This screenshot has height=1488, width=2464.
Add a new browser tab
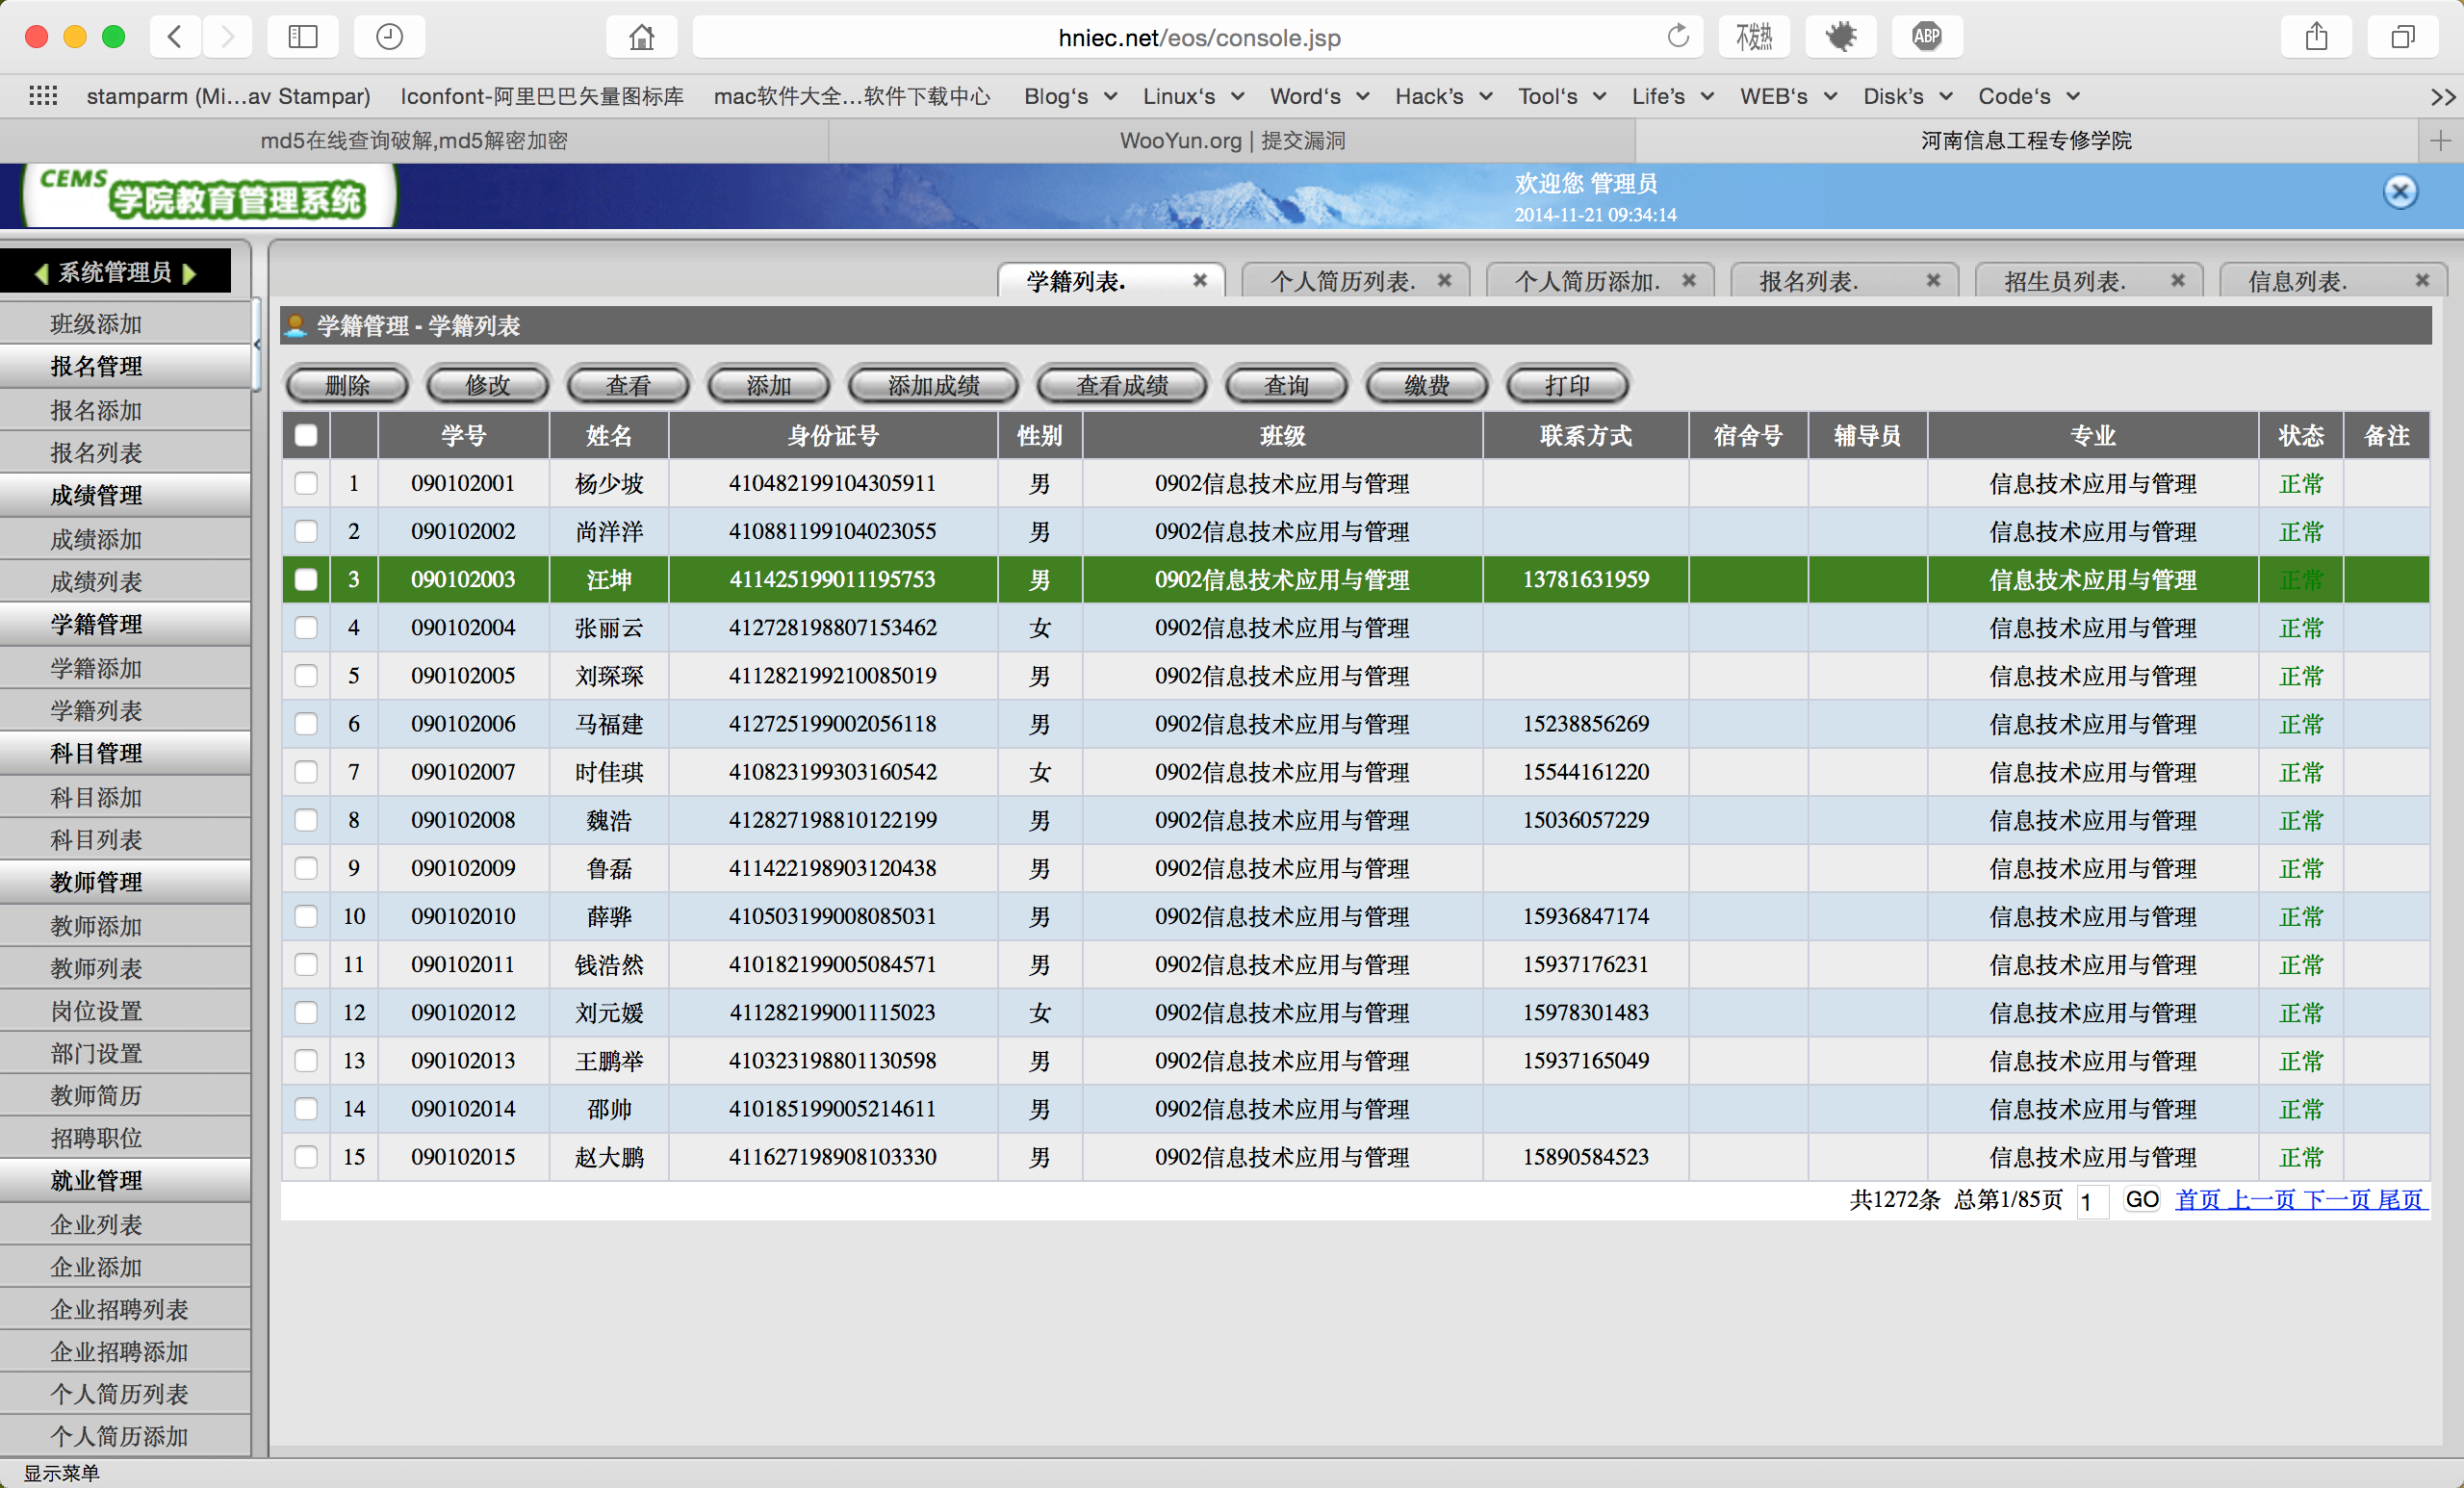(x=2440, y=140)
